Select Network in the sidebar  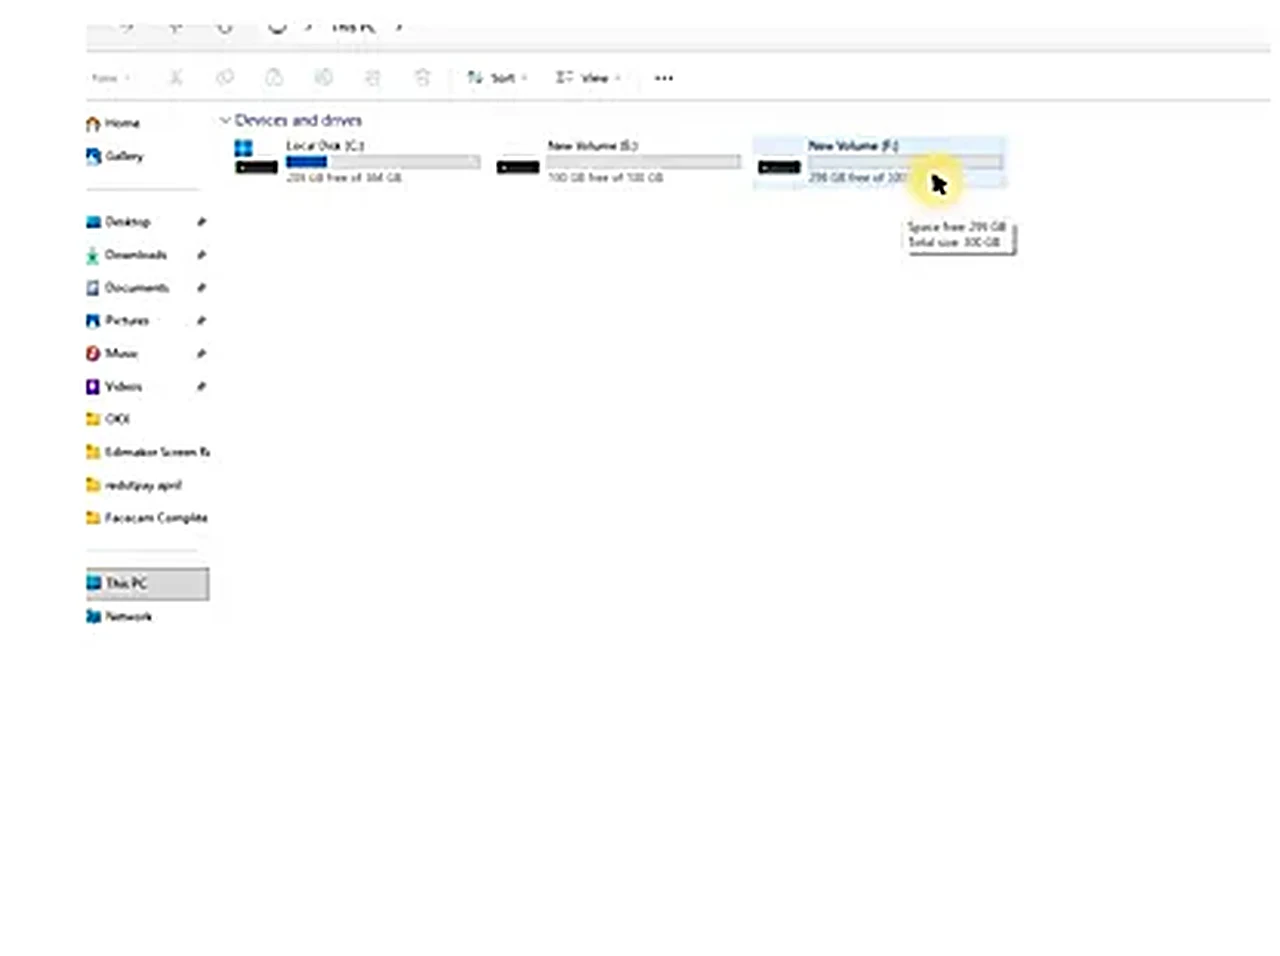[x=119, y=616]
